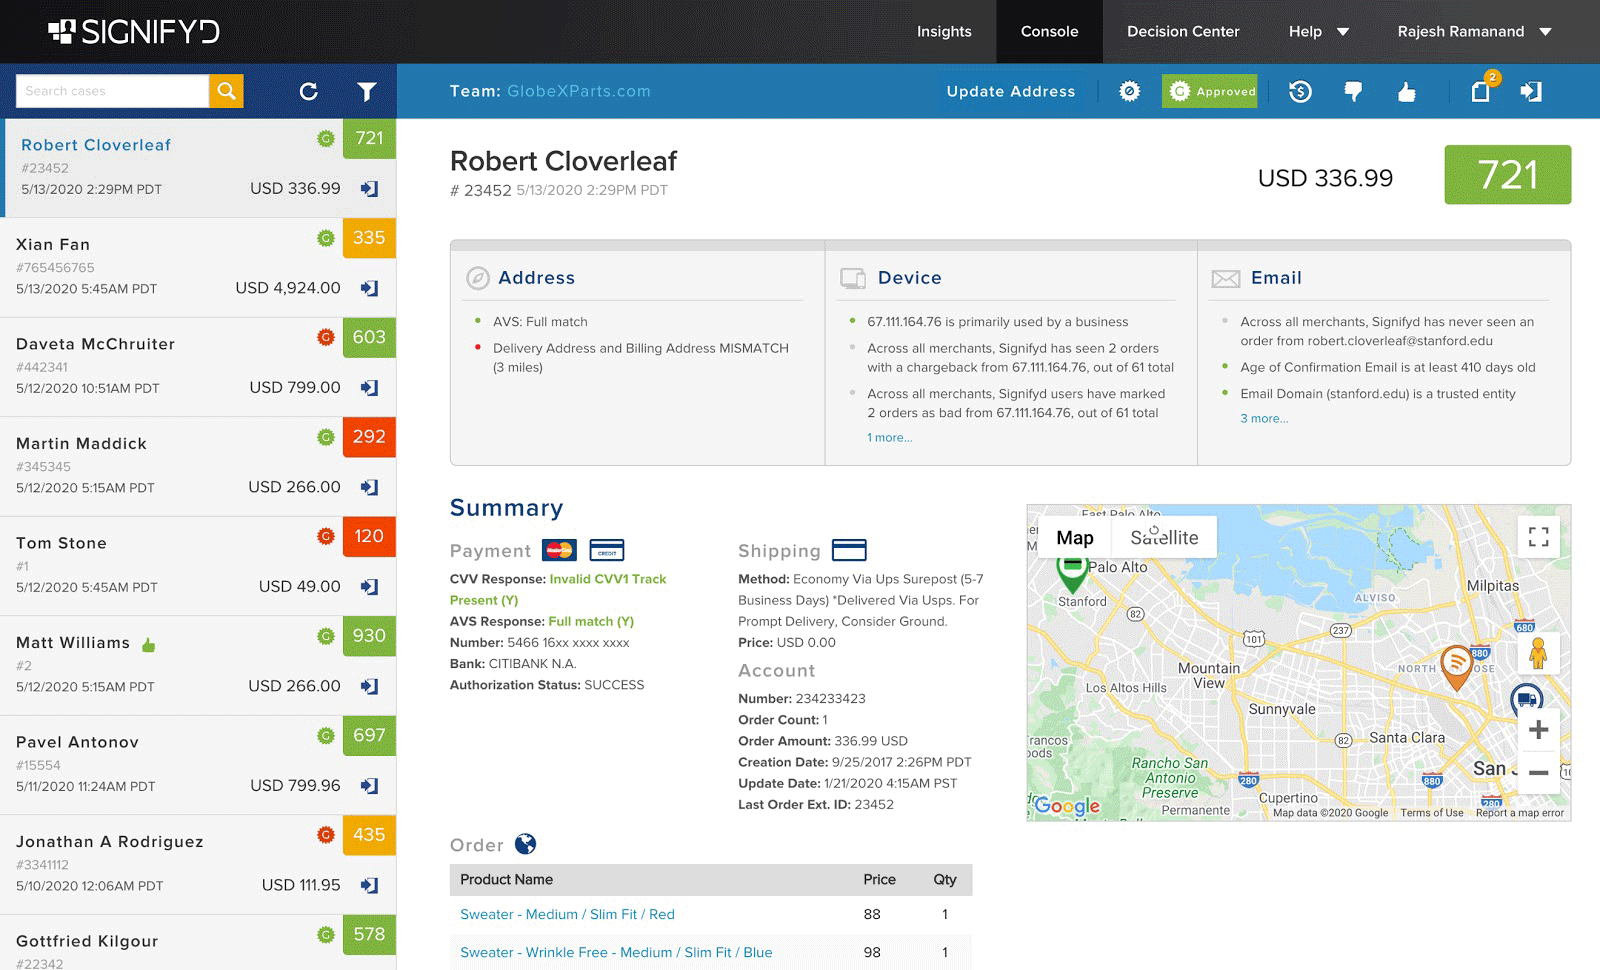This screenshot has width=1600, height=970.
Task: Click the orange location marker on the map
Action: [x=1457, y=667]
